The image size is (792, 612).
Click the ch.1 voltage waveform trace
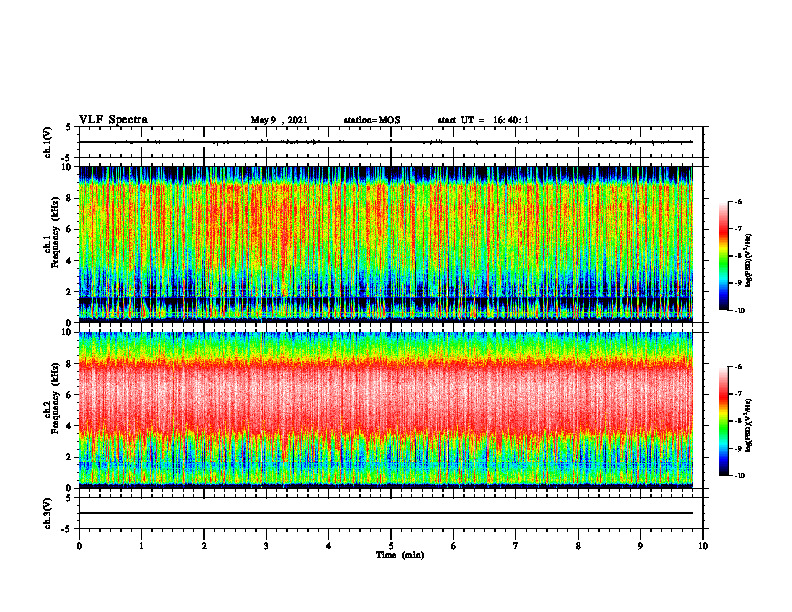(x=386, y=142)
